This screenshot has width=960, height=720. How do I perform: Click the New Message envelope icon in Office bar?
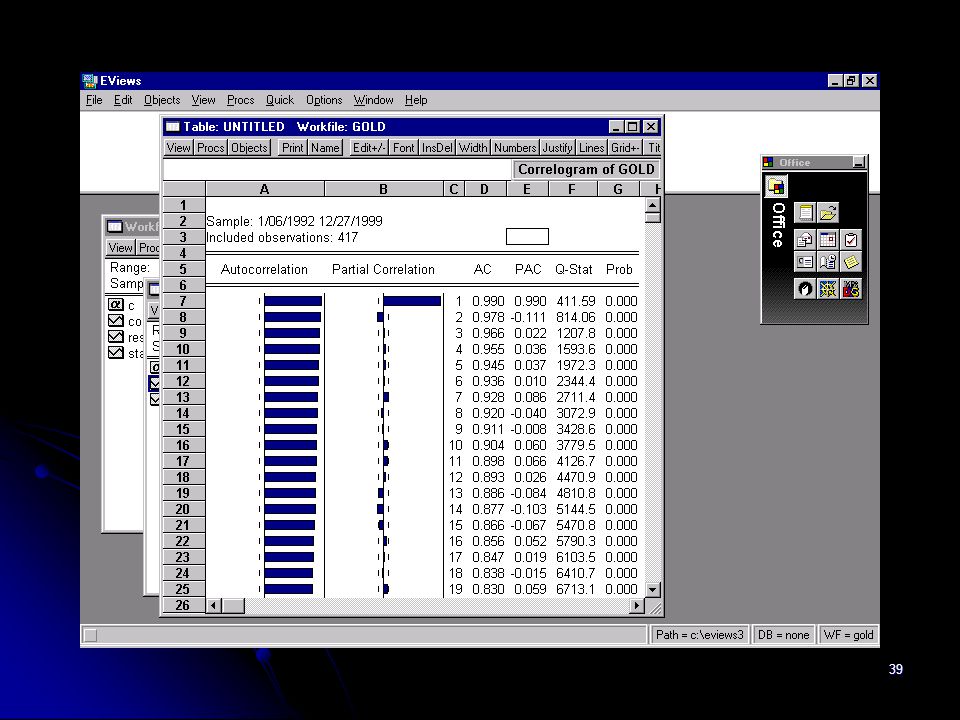click(805, 239)
